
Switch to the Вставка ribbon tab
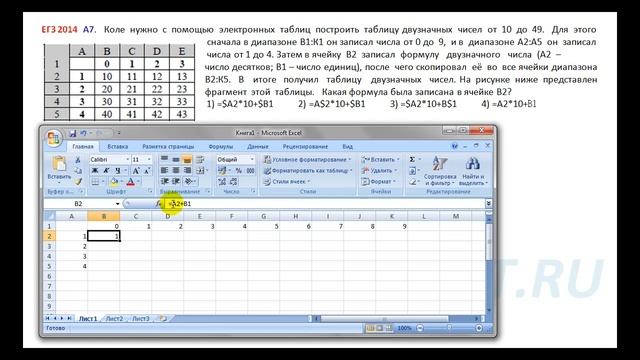coord(118,147)
